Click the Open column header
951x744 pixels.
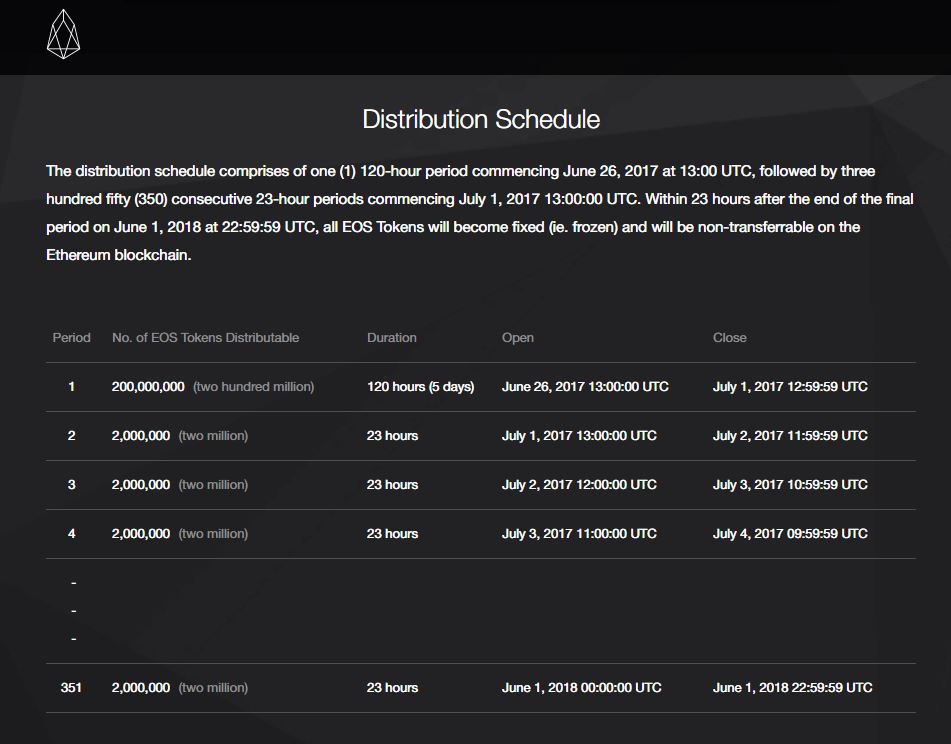click(518, 338)
